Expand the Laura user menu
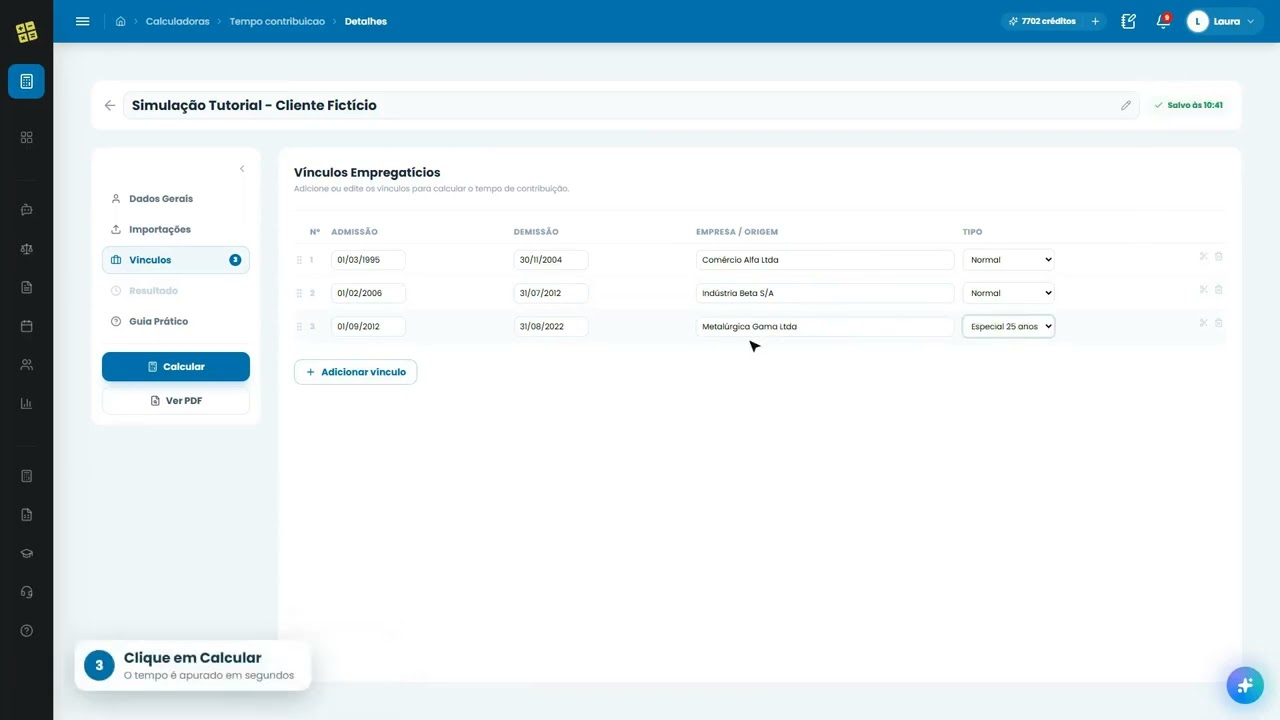The width and height of the screenshot is (1280, 720). point(1224,21)
